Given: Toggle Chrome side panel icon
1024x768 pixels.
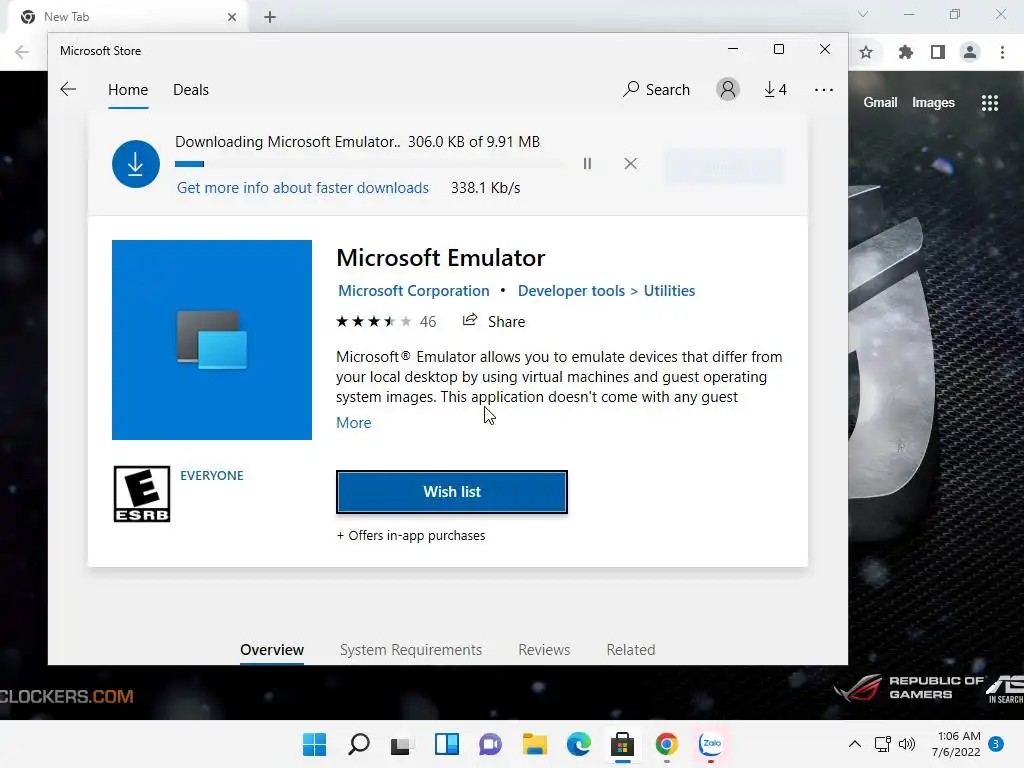Looking at the screenshot, I should coord(938,52).
